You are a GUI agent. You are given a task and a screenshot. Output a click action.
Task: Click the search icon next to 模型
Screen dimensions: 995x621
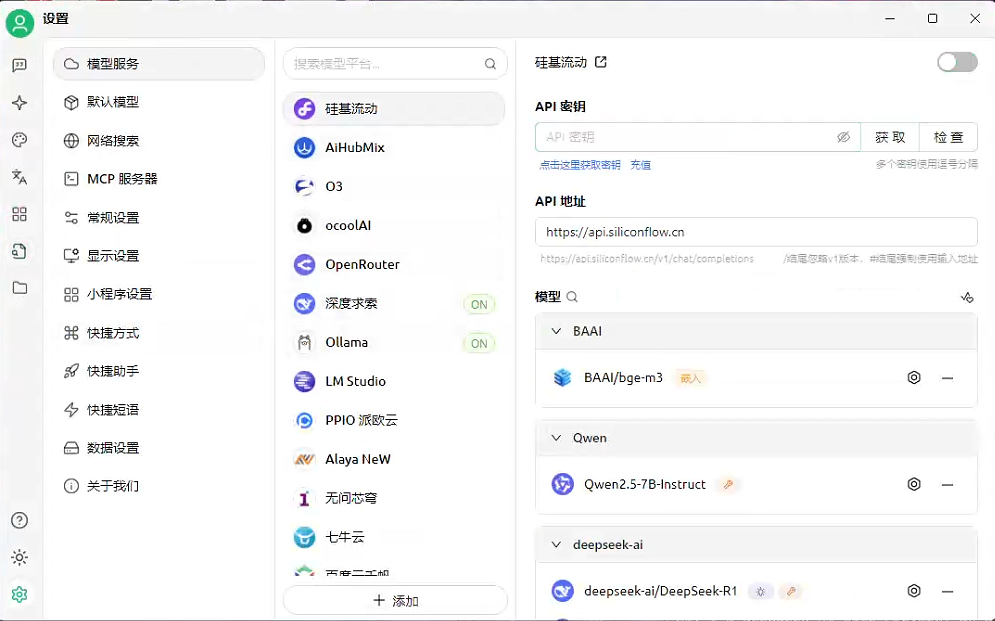pyautogui.click(x=572, y=297)
